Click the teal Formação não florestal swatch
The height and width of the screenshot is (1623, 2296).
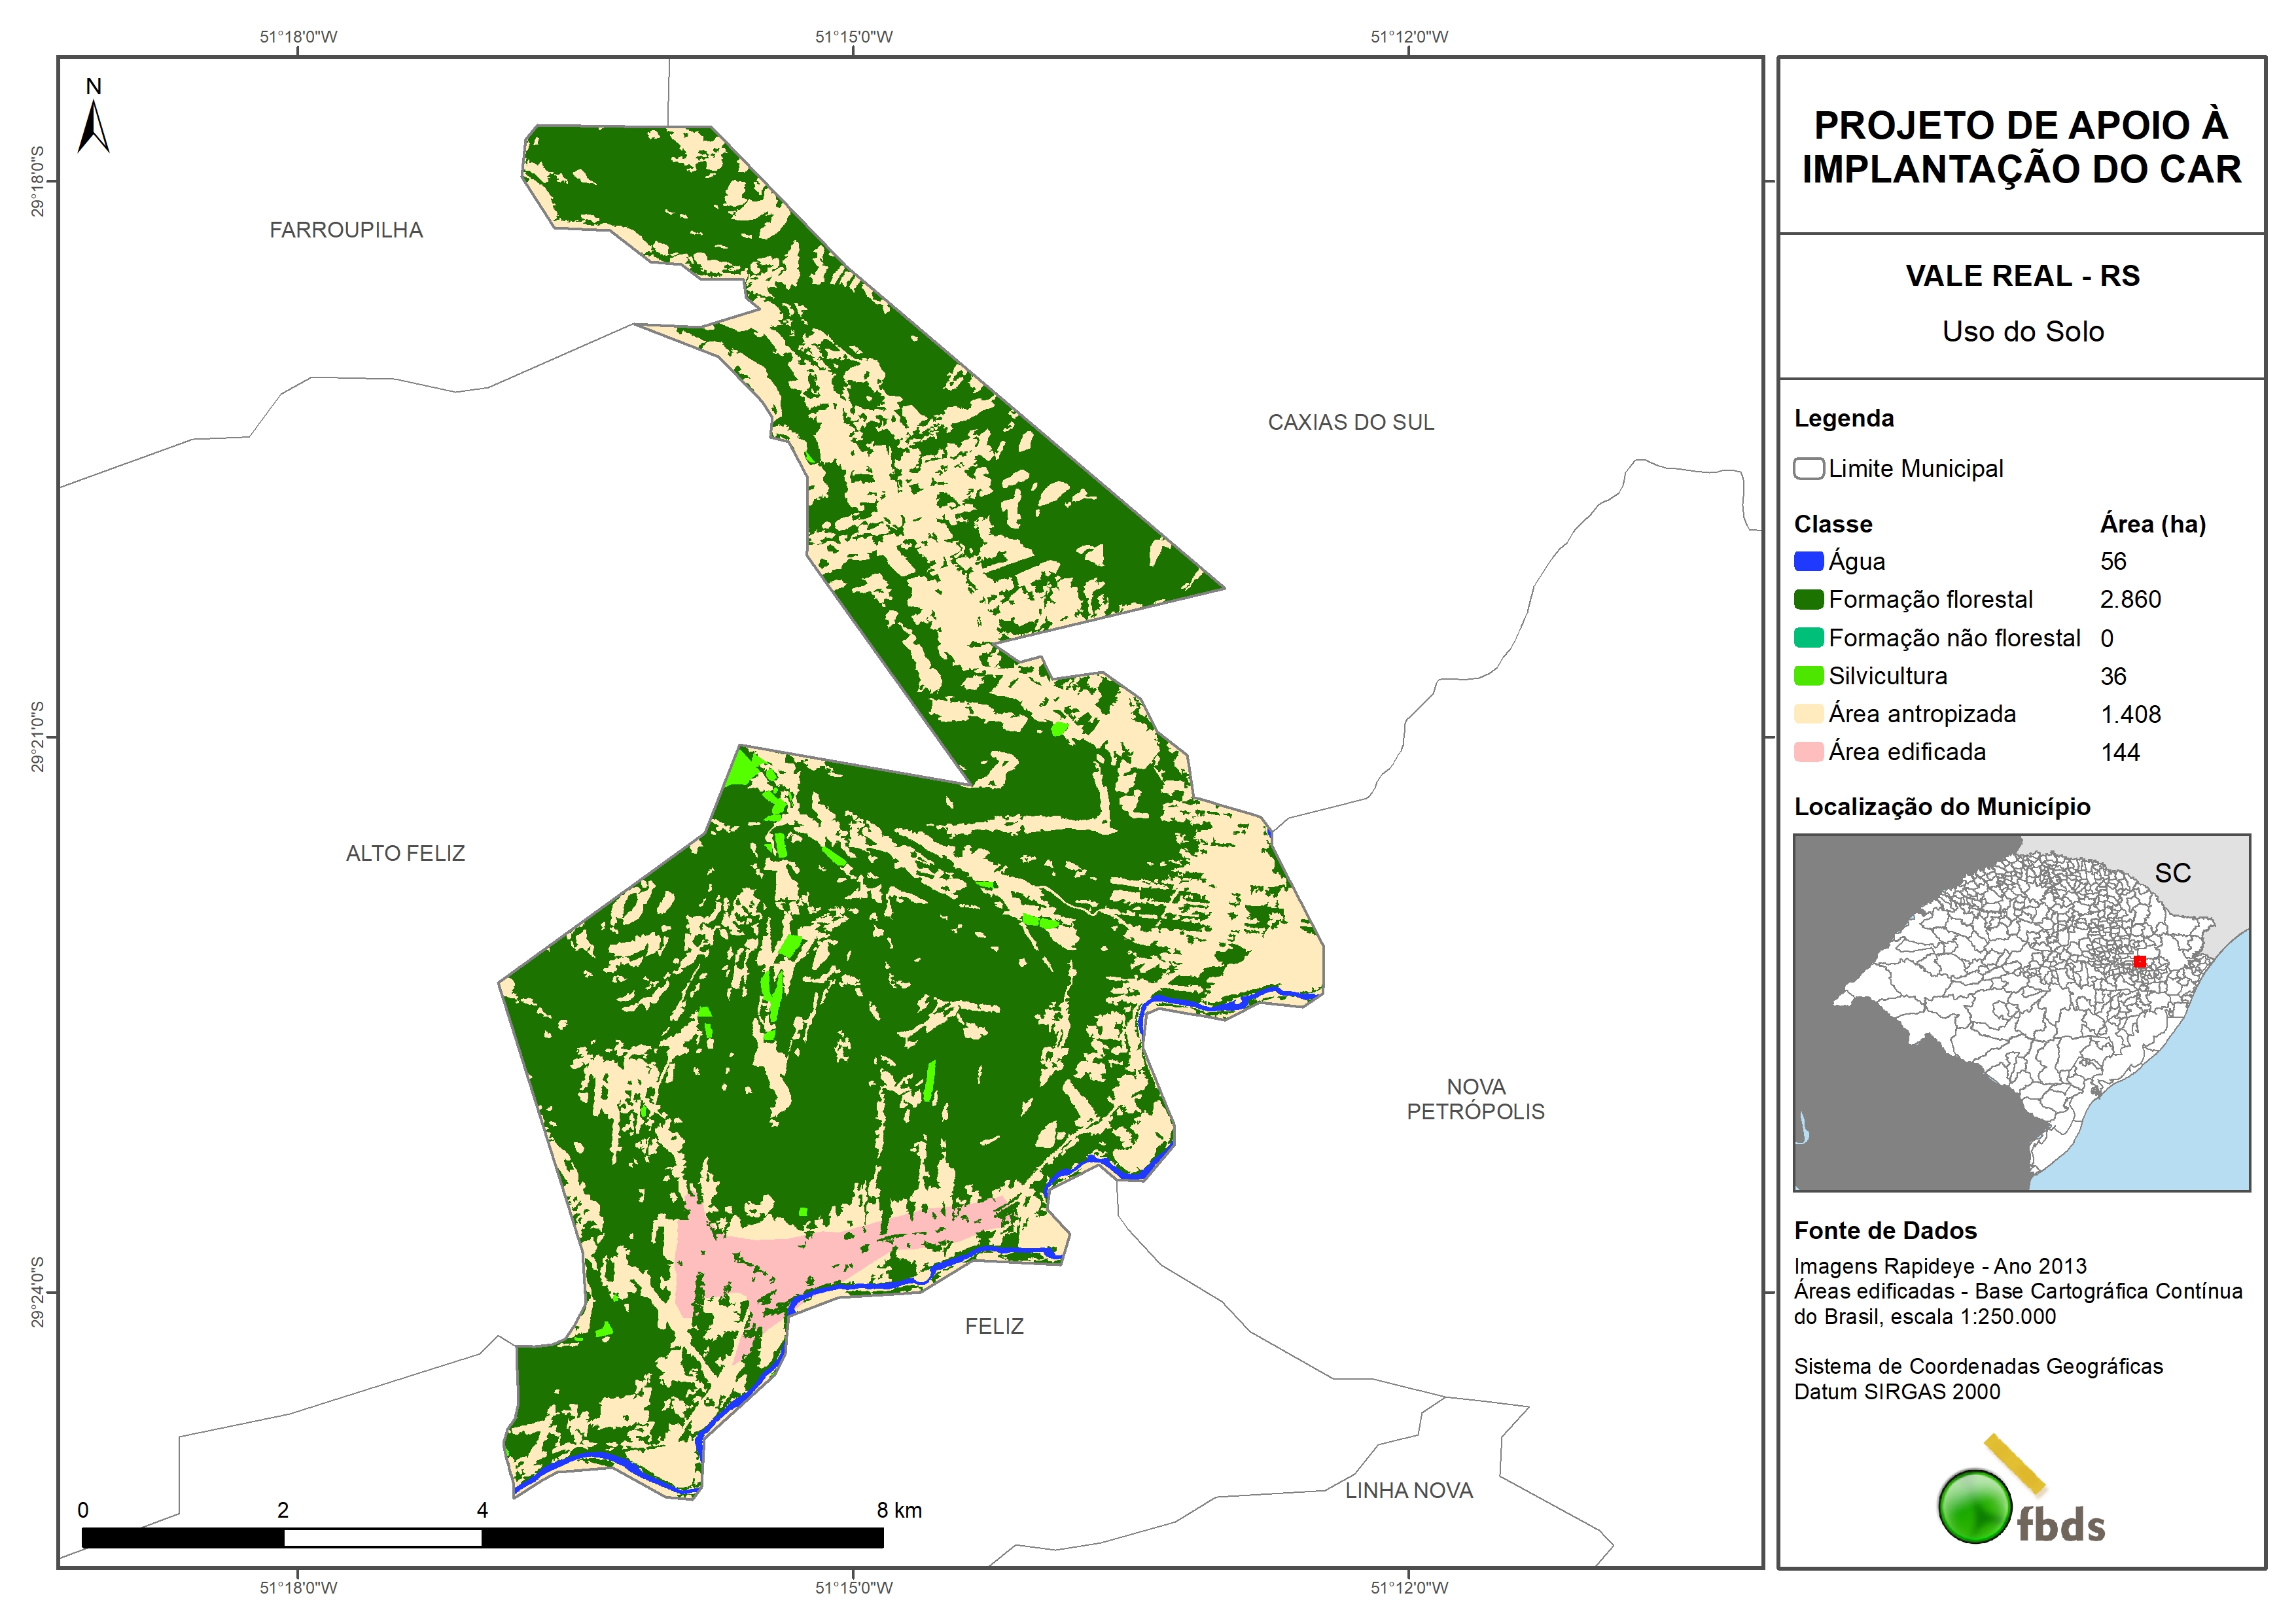(1808, 638)
